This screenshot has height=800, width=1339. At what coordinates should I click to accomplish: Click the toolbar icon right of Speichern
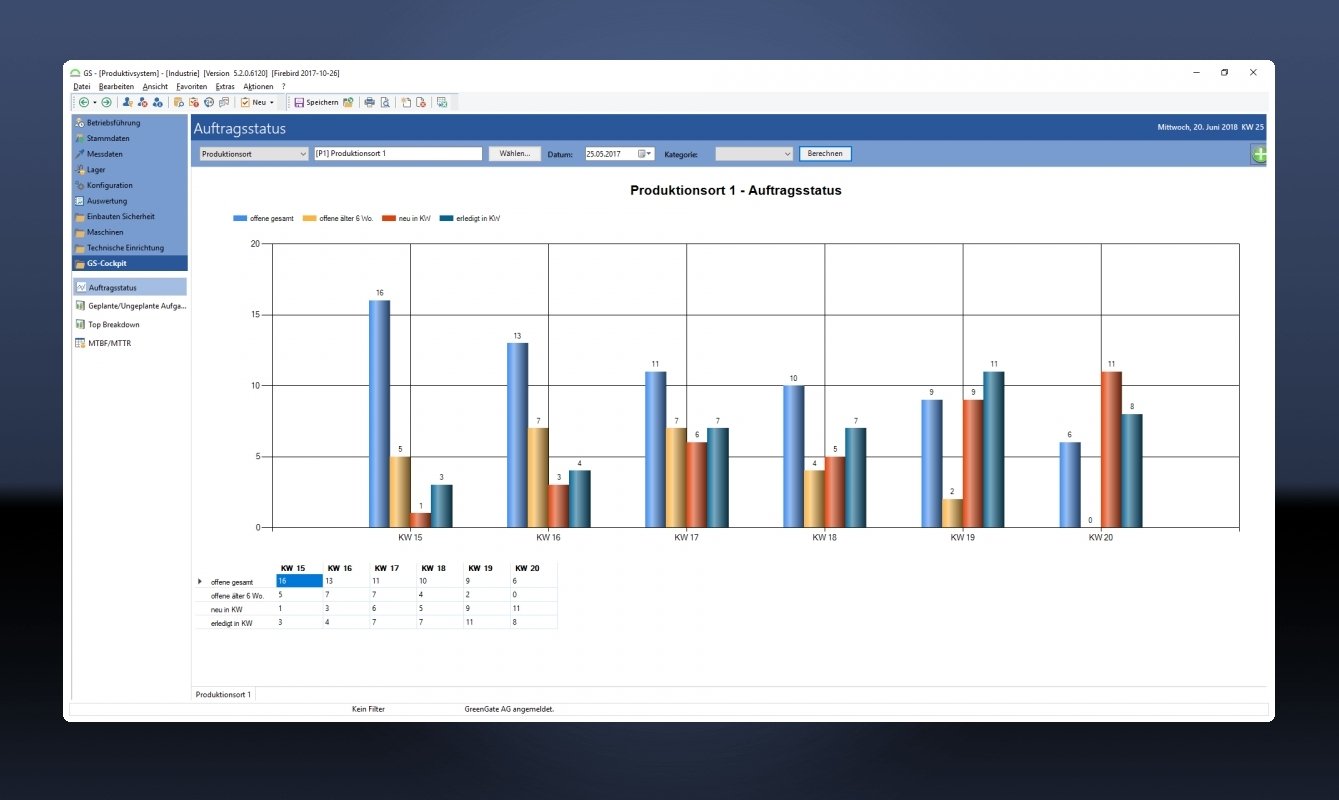click(x=348, y=102)
